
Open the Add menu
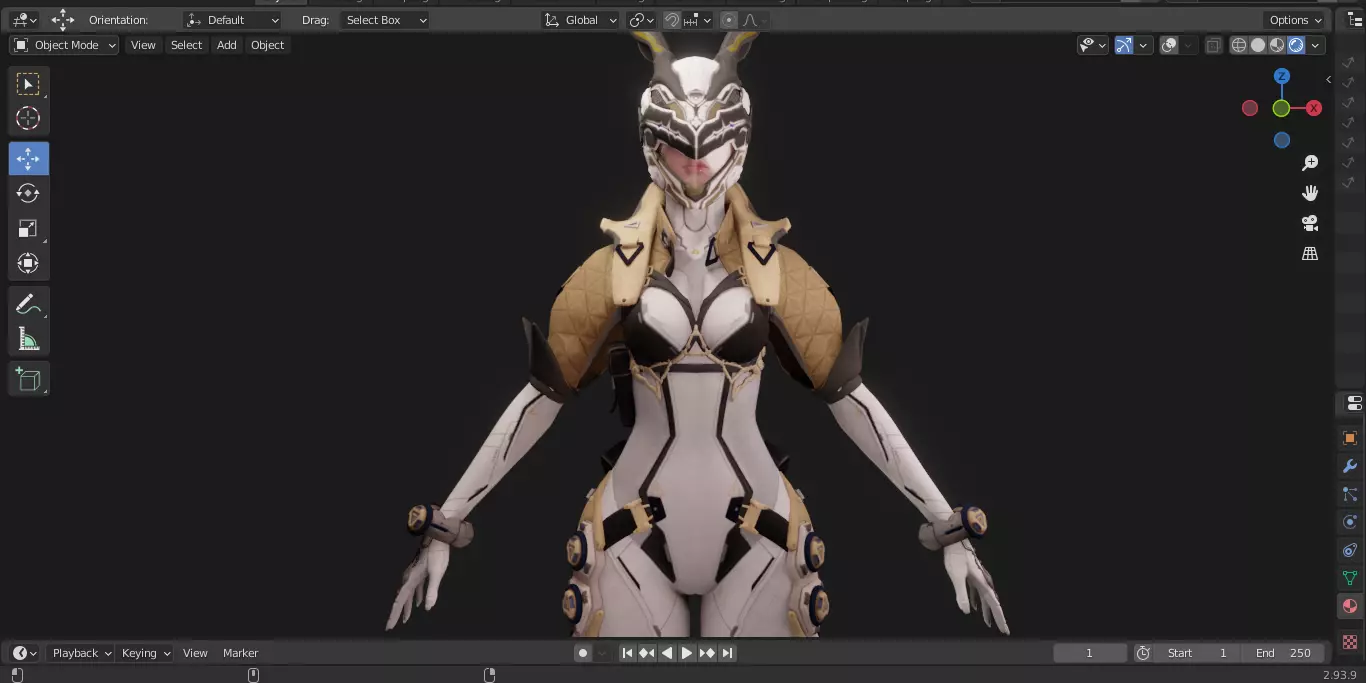(227, 45)
